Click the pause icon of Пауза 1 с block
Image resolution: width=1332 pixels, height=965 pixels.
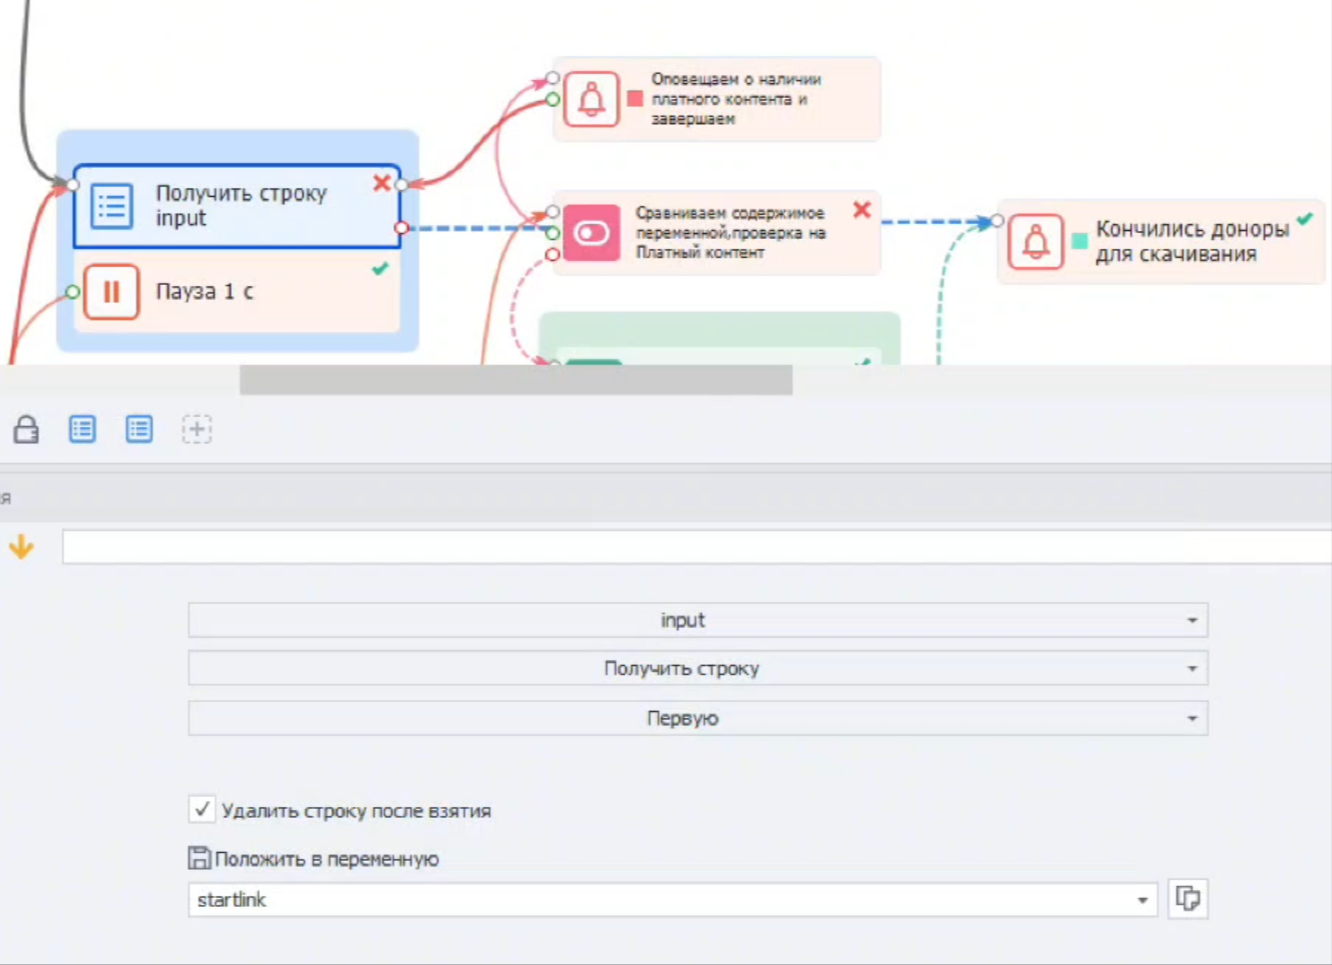tap(111, 291)
